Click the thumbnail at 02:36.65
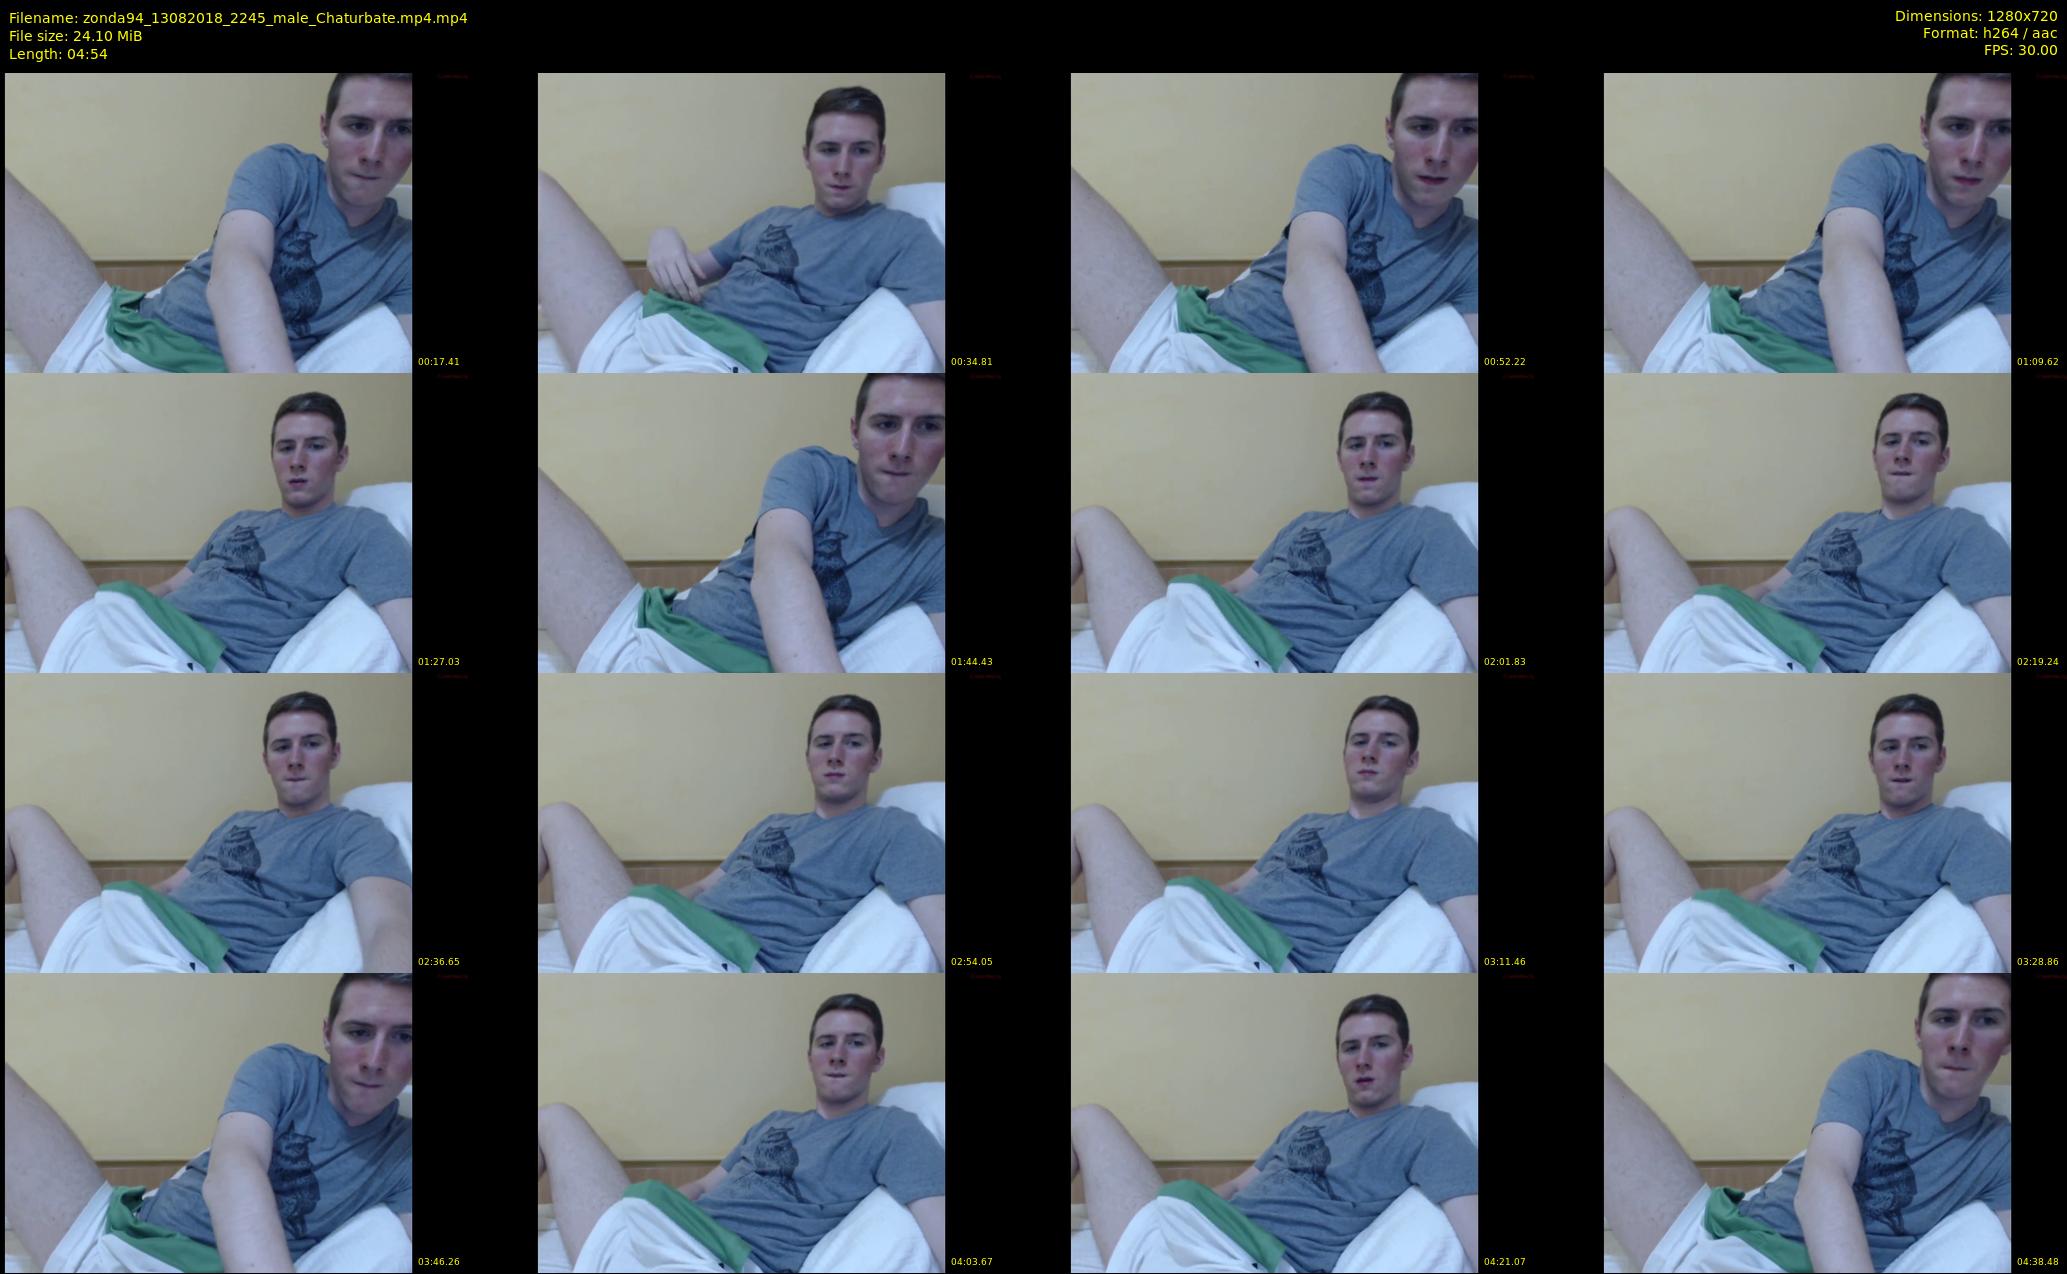The width and height of the screenshot is (2067, 1274). pos(208,822)
